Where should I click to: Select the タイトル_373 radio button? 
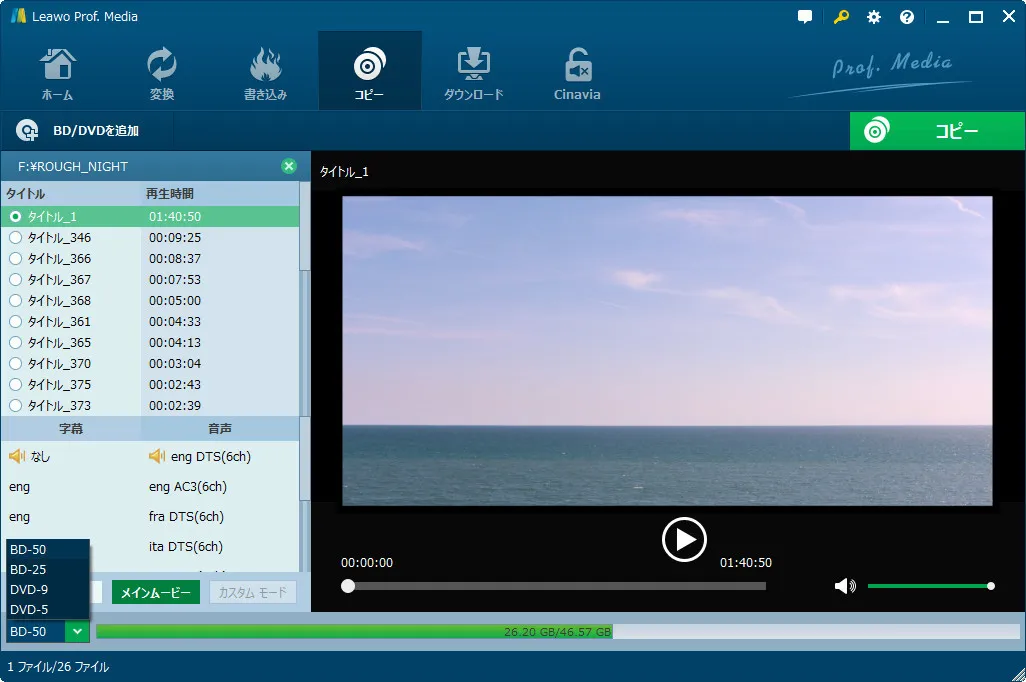16,405
